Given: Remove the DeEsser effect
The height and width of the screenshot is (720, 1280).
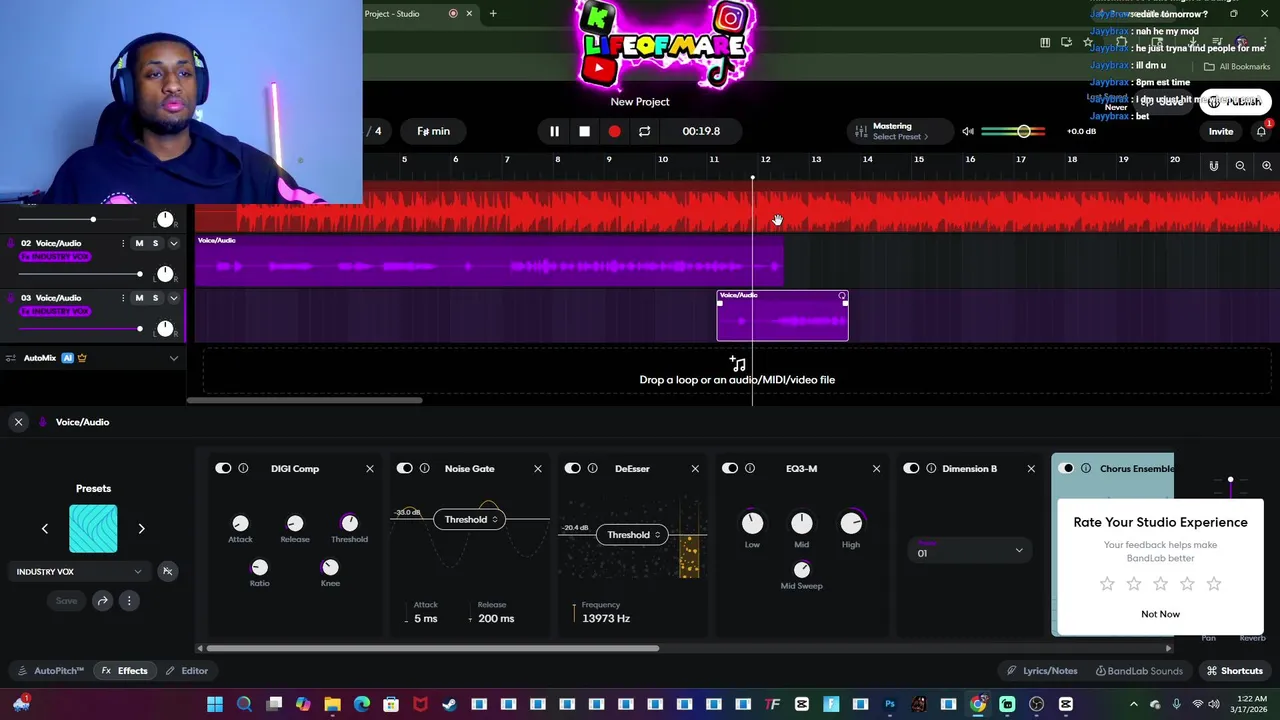Looking at the screenshot, I should coord(695,468).
